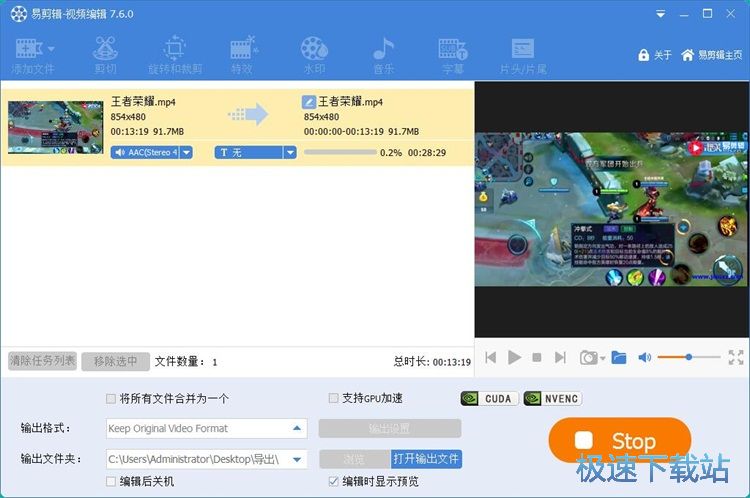Click the orange Stop button
The width and height of the screenshot is (750, 498).
619,440
